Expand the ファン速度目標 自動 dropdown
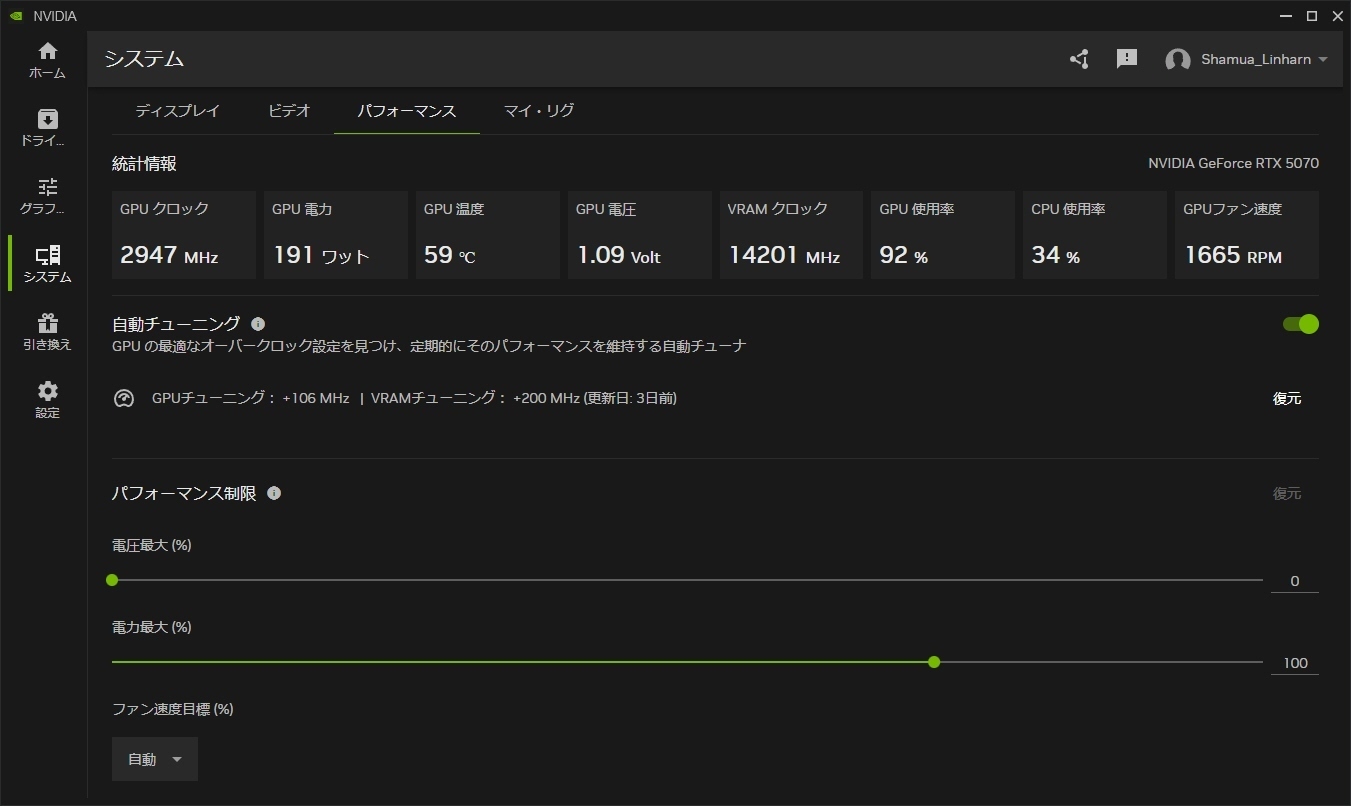Image resolution: width=1351 pixels, height=806 pixels. pyautogui.click(x=155, y=759)
